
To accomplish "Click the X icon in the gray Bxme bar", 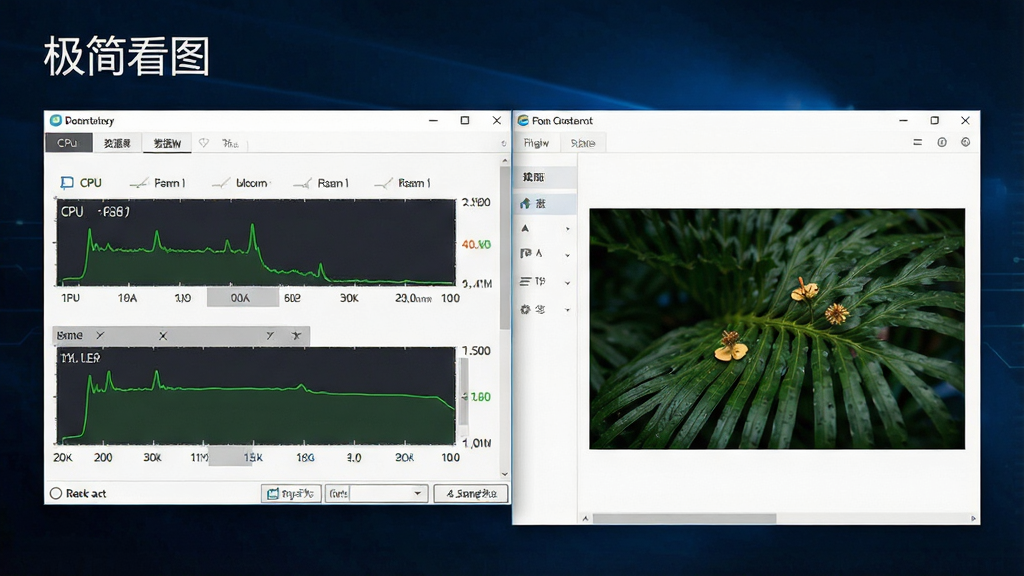I will click(163, 336).
